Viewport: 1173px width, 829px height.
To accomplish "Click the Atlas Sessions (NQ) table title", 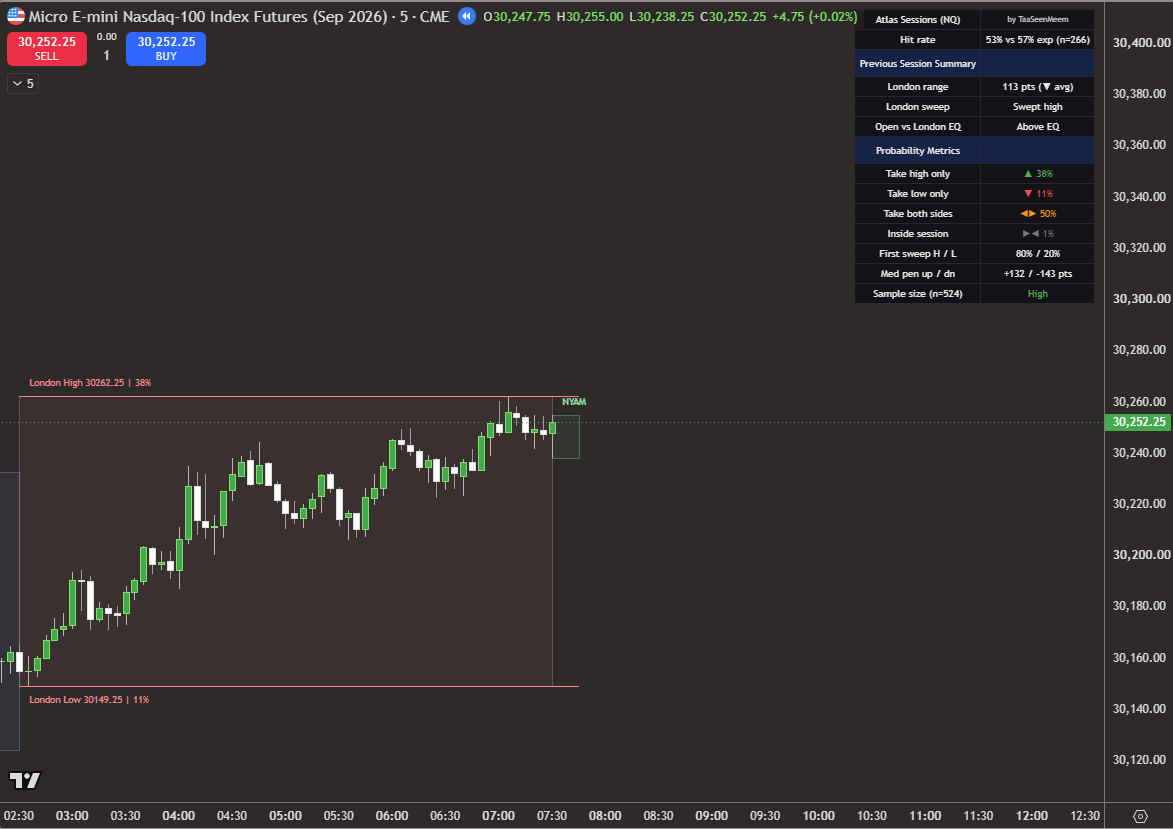I will point(917,19).
